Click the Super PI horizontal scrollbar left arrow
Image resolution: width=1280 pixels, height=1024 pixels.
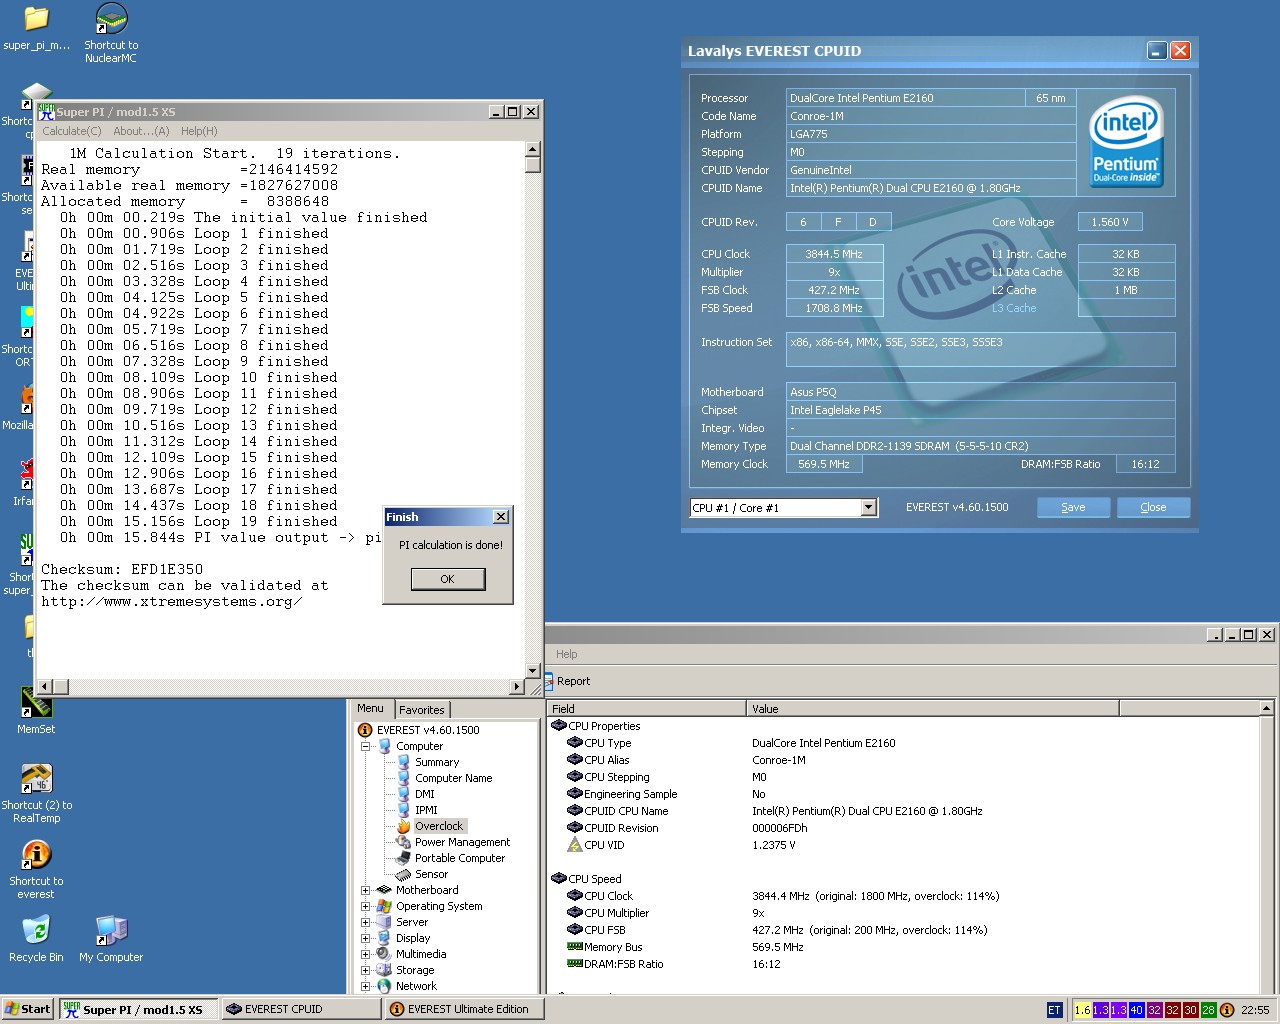tap(45, 687)
